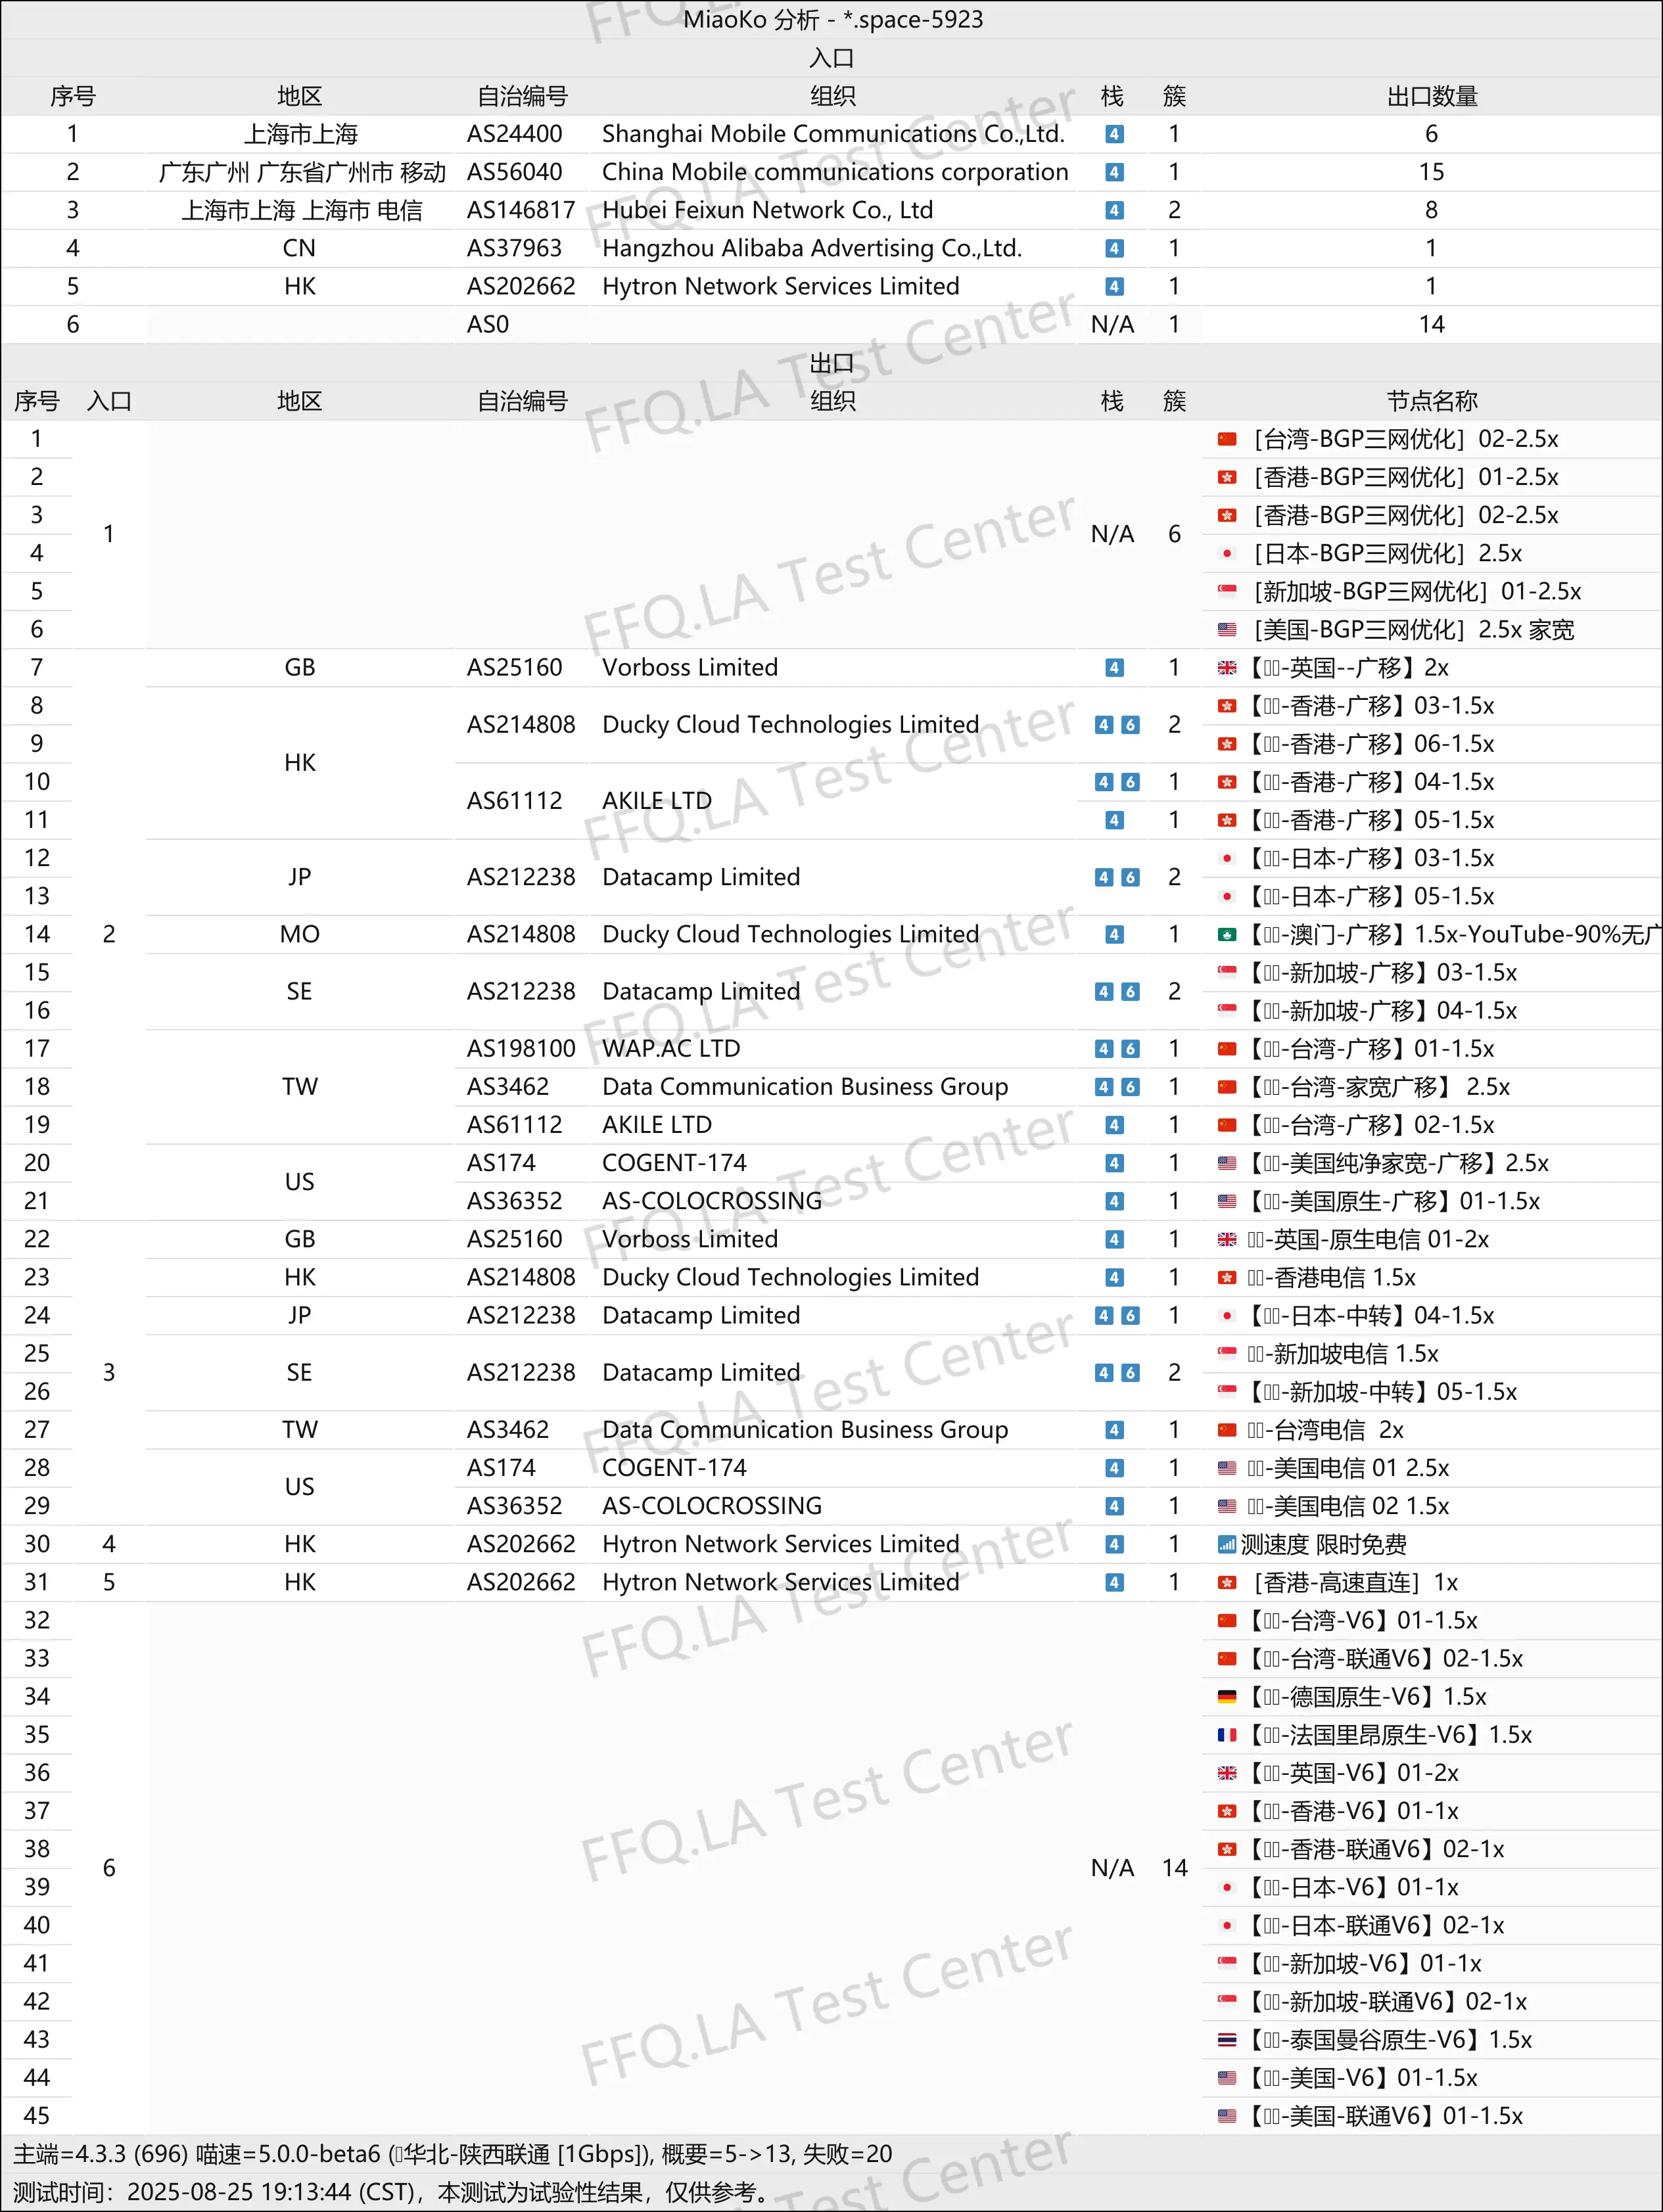Click the flag beside 【-日本-联通V6】02-1x
The height and width of the screenshot is (2212, 1663).
[x=1227, y=1925]
